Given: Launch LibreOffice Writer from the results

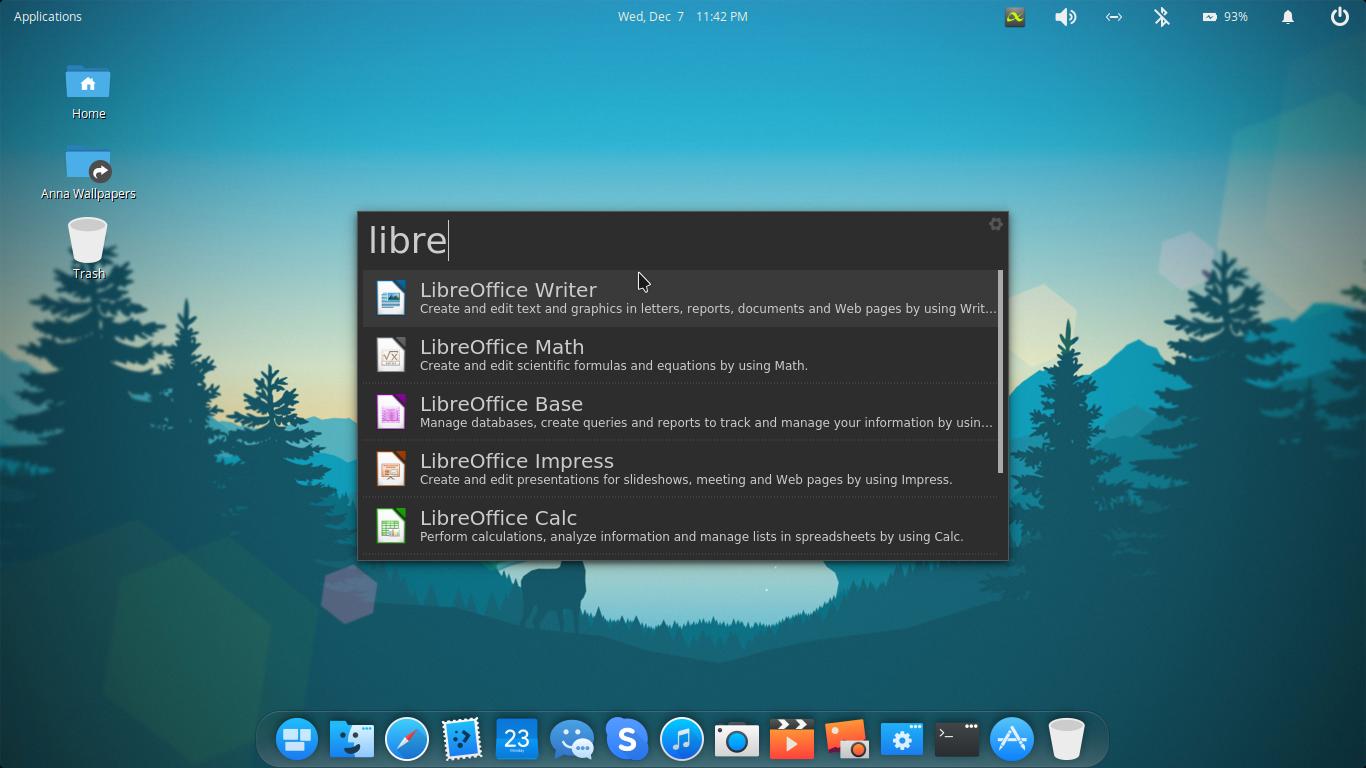Looking at the screenshot, I should point(683,297).
